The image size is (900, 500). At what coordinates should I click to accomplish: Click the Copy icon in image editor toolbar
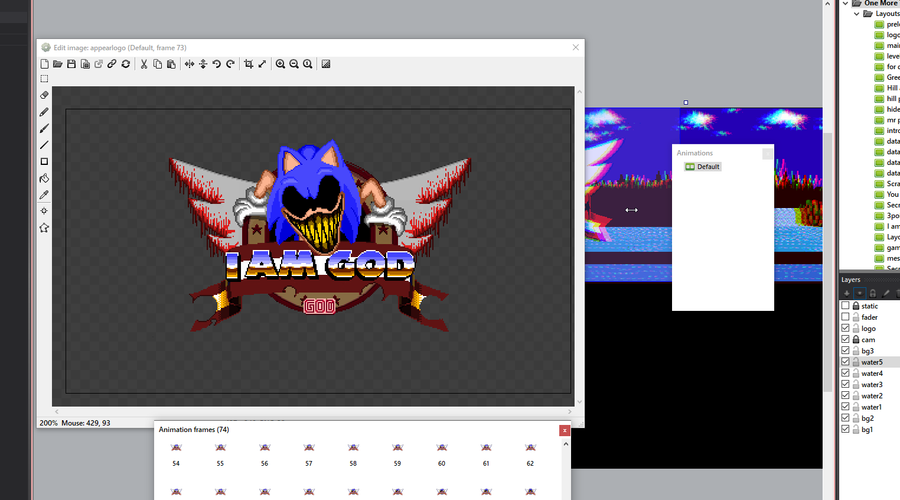[x=157, y=64]
